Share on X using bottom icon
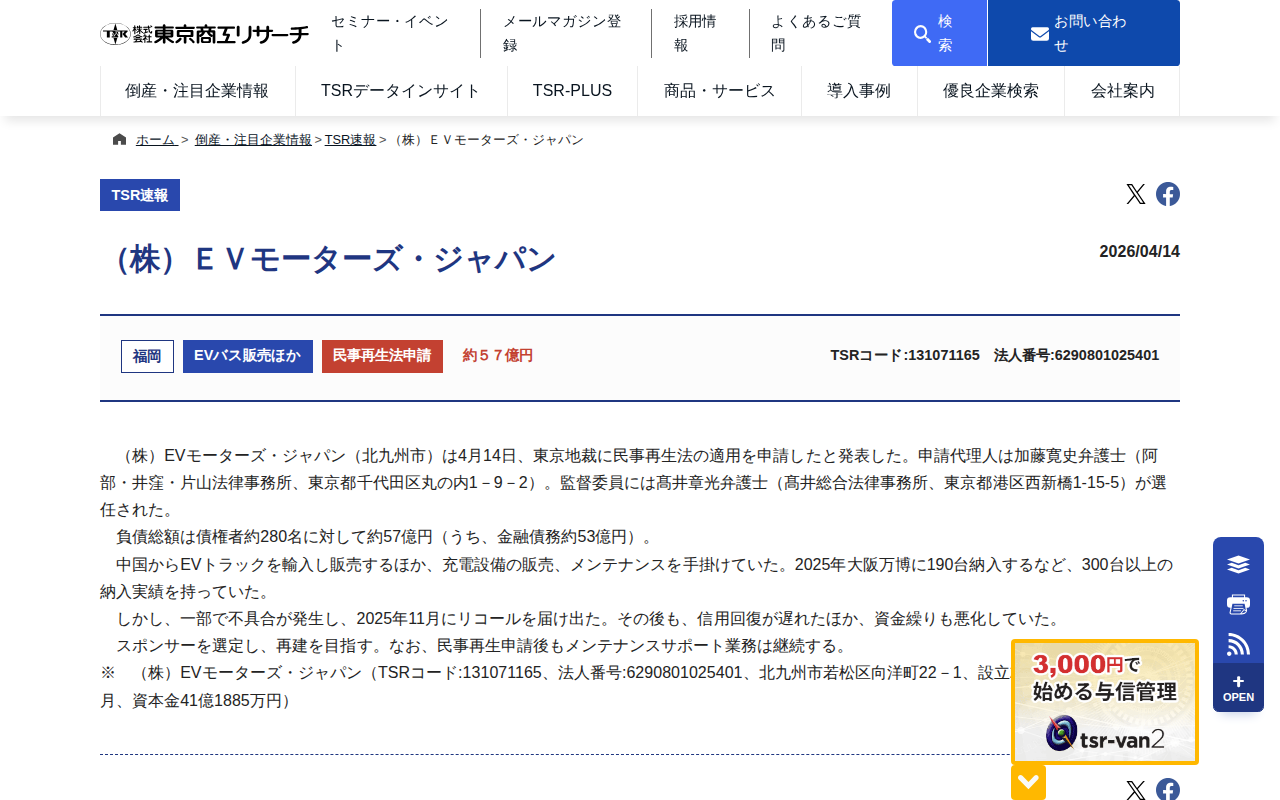The width and height of the screenshot is (1280, 800). tap(1136, 790)
